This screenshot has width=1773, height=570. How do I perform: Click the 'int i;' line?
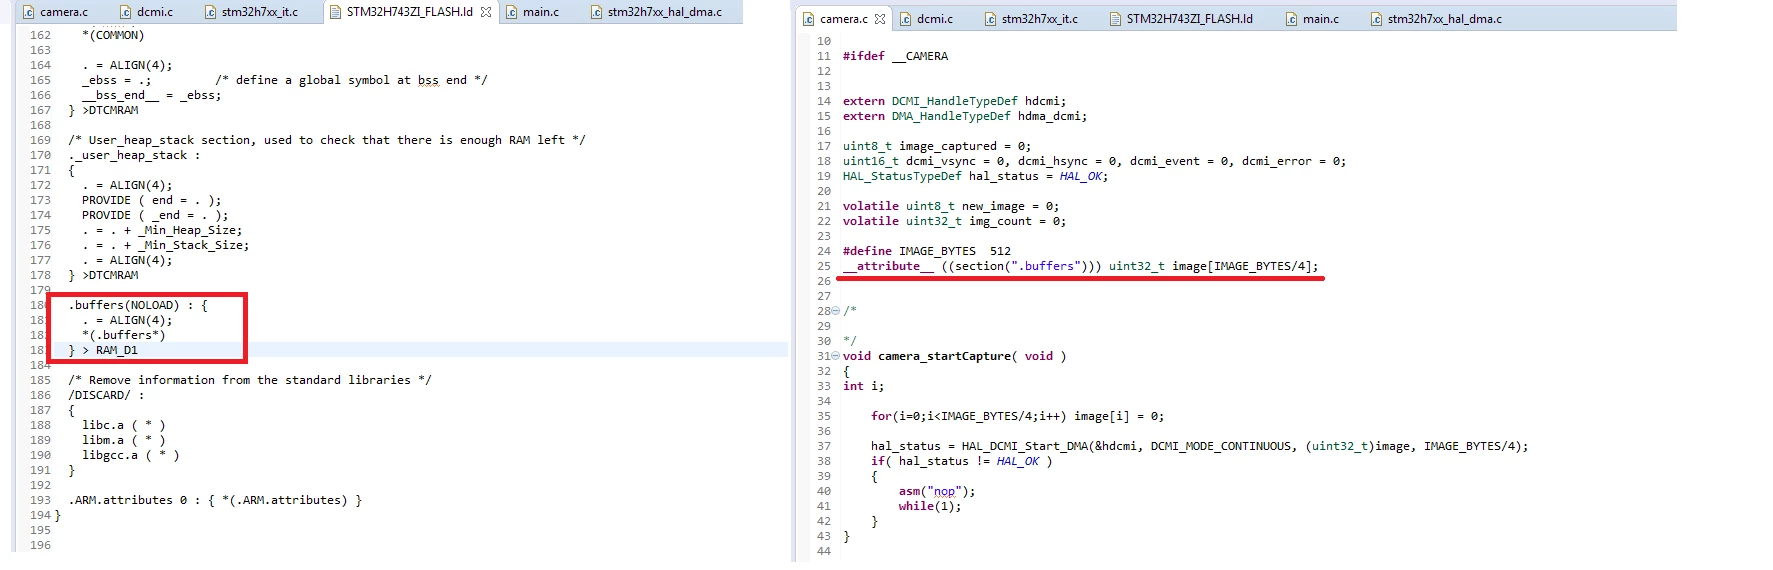(863, 386)
